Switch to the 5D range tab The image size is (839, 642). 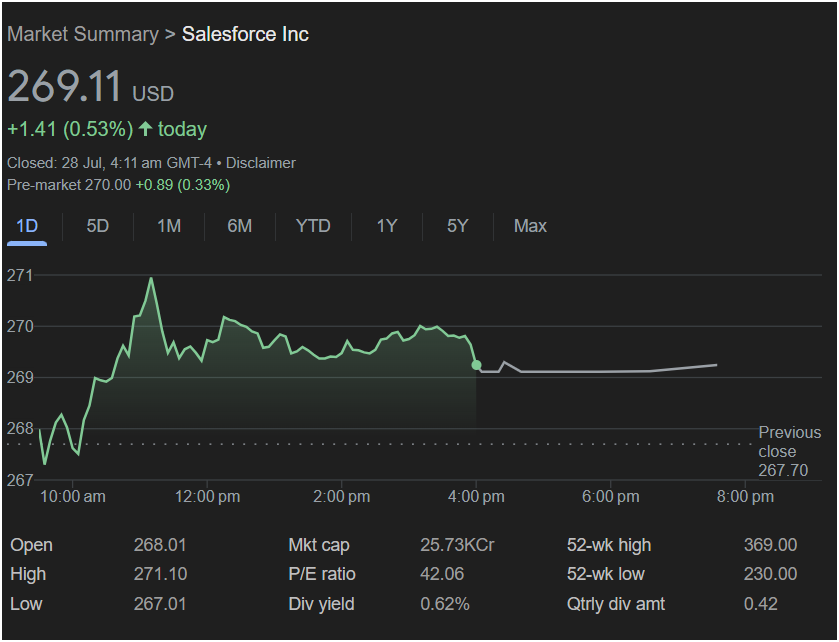97,226
